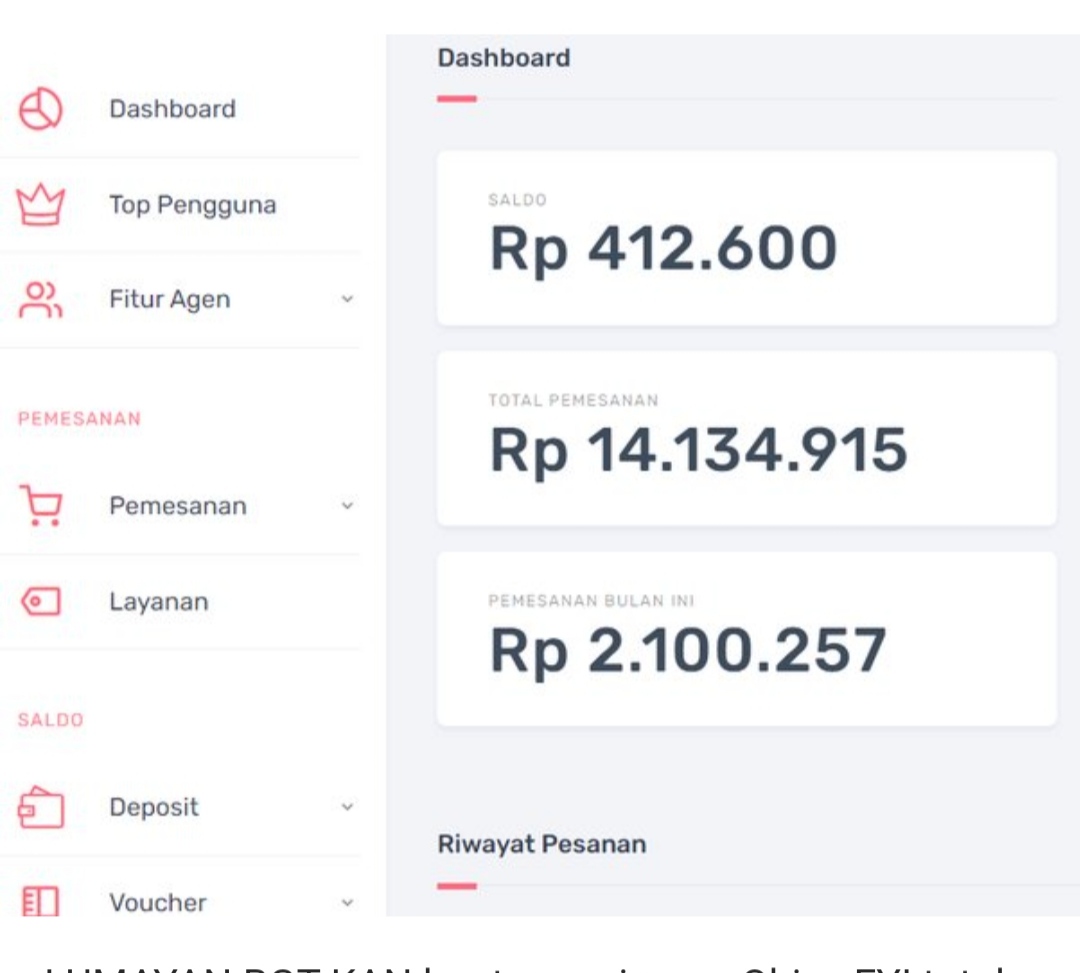Expand the Voucher submenu chevron
The image size is (1080, 973).
click(347, 902)
